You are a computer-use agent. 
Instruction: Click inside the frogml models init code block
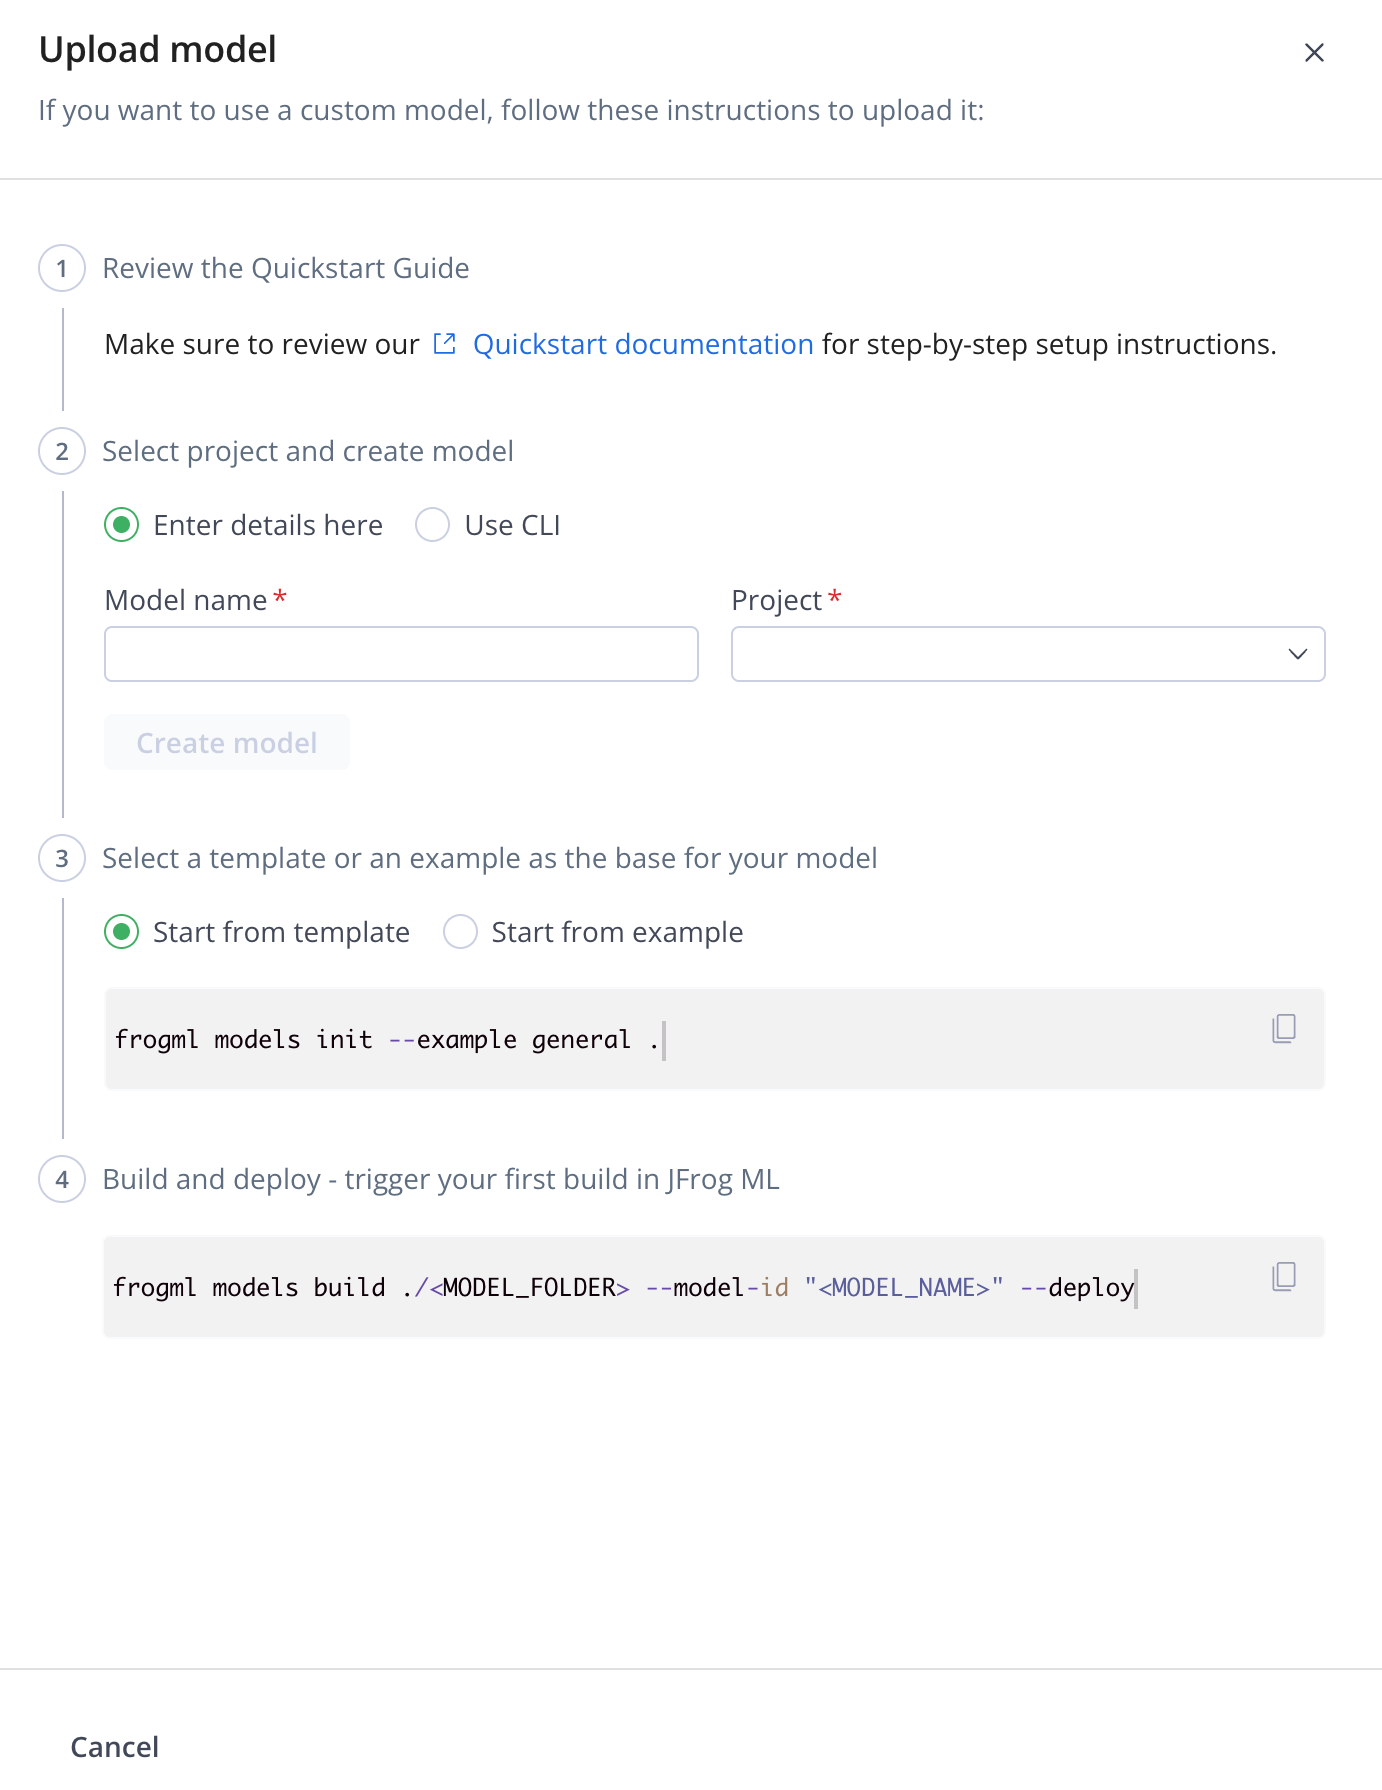tap(714, 1039)
